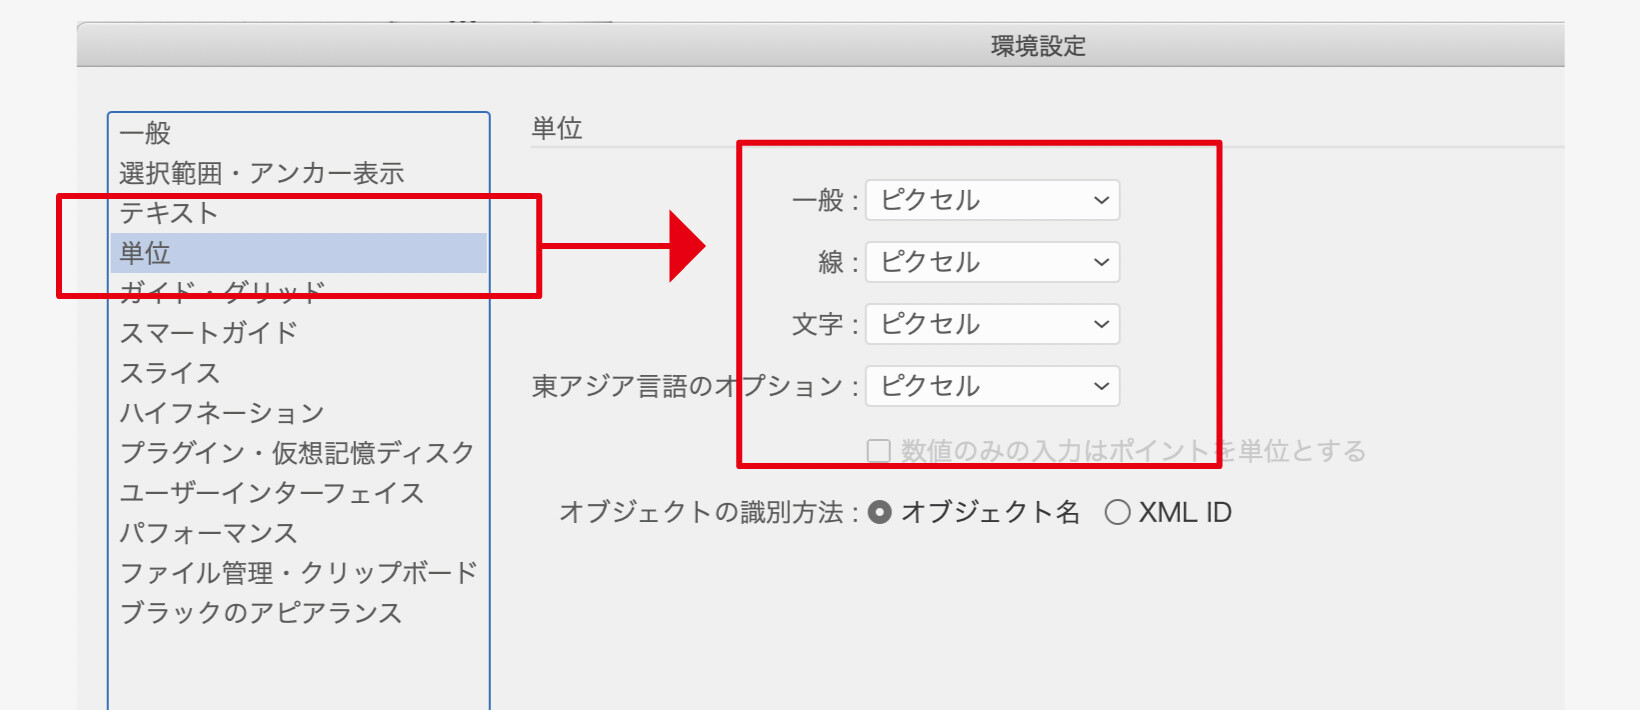Open the 一般 units dropdown
This screenshot has height=710, width=1640.
point(992,200)
